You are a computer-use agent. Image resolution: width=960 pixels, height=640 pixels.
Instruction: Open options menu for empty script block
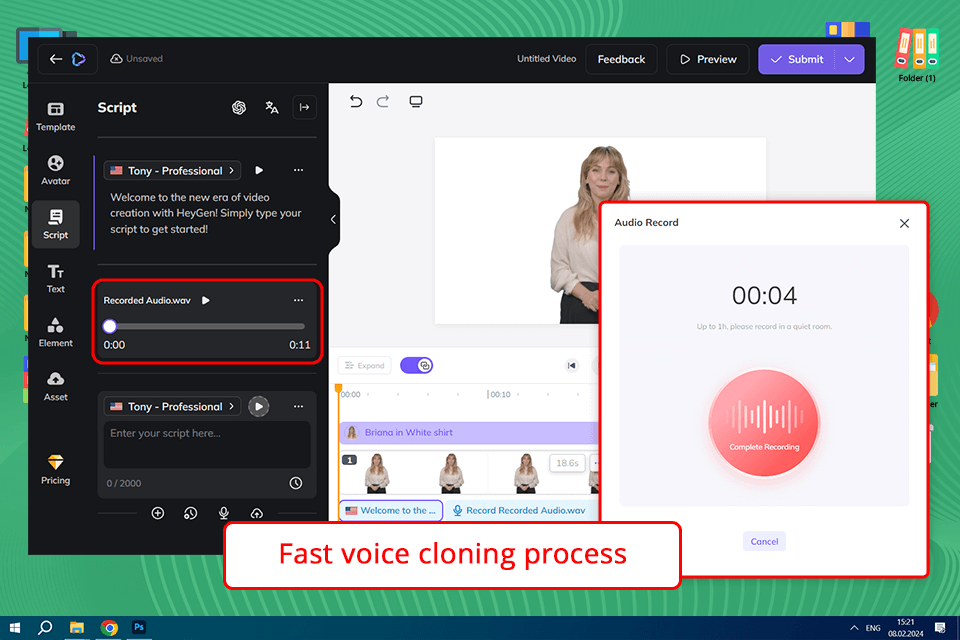[298, 406]
